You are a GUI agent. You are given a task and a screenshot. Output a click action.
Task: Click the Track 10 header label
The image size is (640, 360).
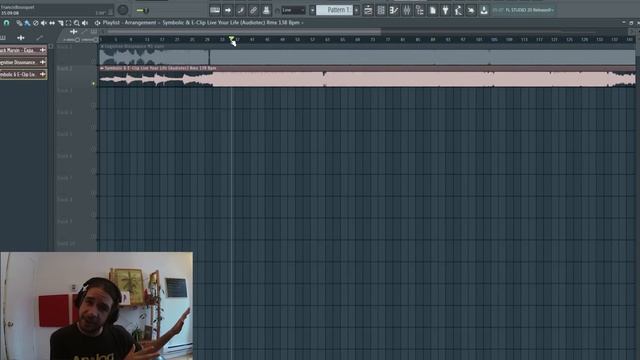(x=66, y=243)
